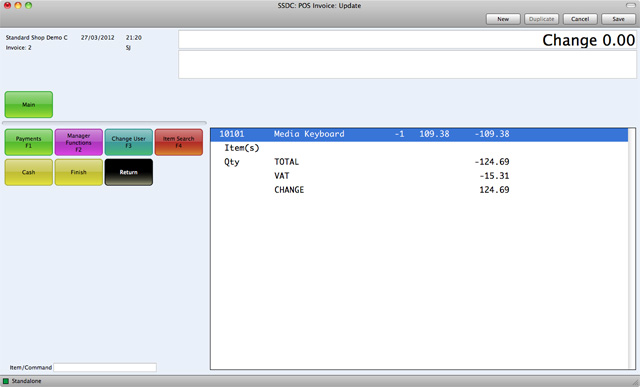Image resolution: width=640 pixels, height=387 pixels.
Task: Click the yellow Finish button
Action: point(79,172)
